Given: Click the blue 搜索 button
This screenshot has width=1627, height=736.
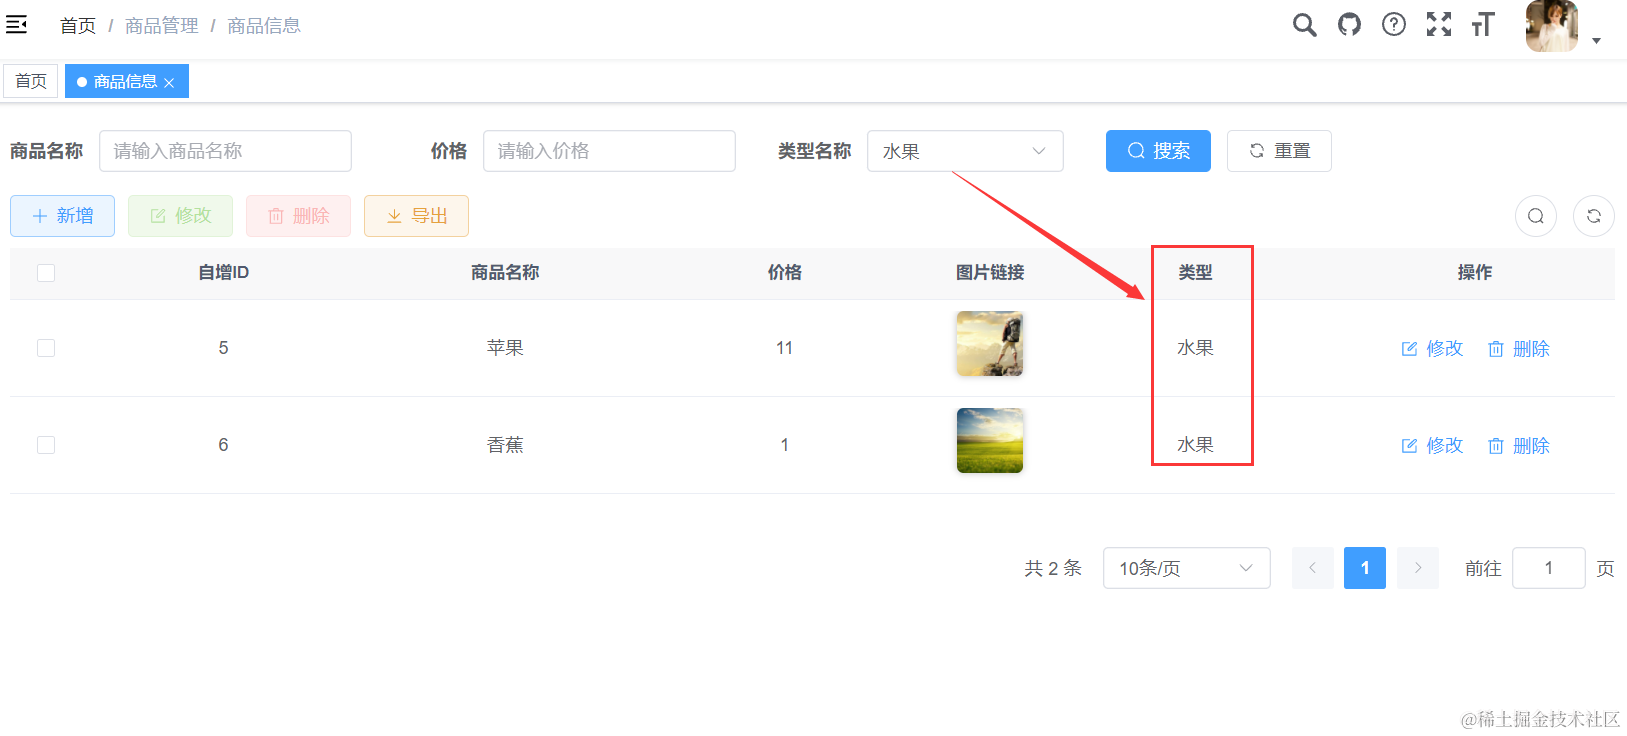Looking at the screenshot, I should click(x=1157, y=151).
